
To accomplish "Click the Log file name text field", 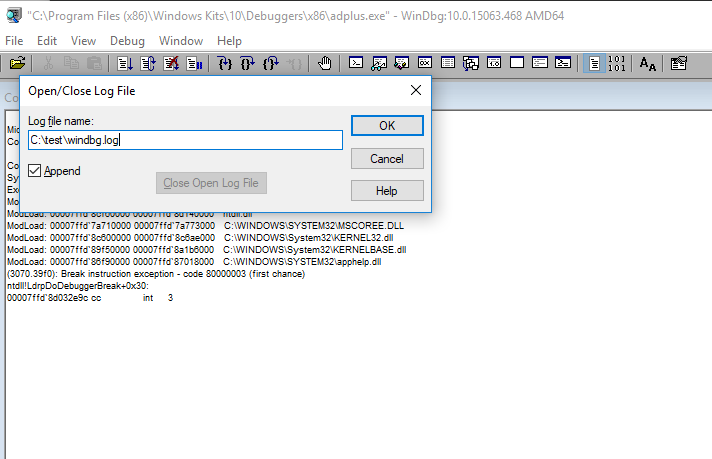I will (x=185, y=140).
